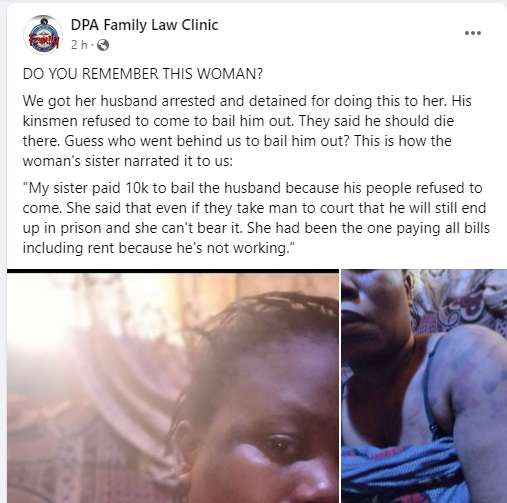Open the post's 2 h timestamp link

pos(79,45)
